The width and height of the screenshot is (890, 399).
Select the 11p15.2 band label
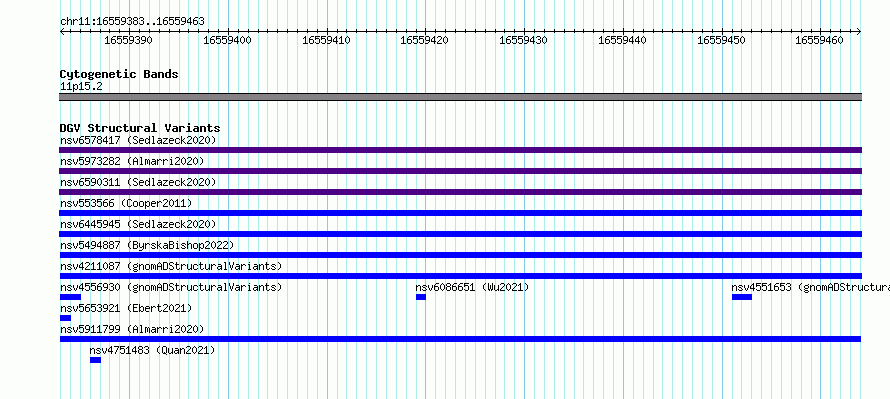pyautogui.click(x=81, y=87)
